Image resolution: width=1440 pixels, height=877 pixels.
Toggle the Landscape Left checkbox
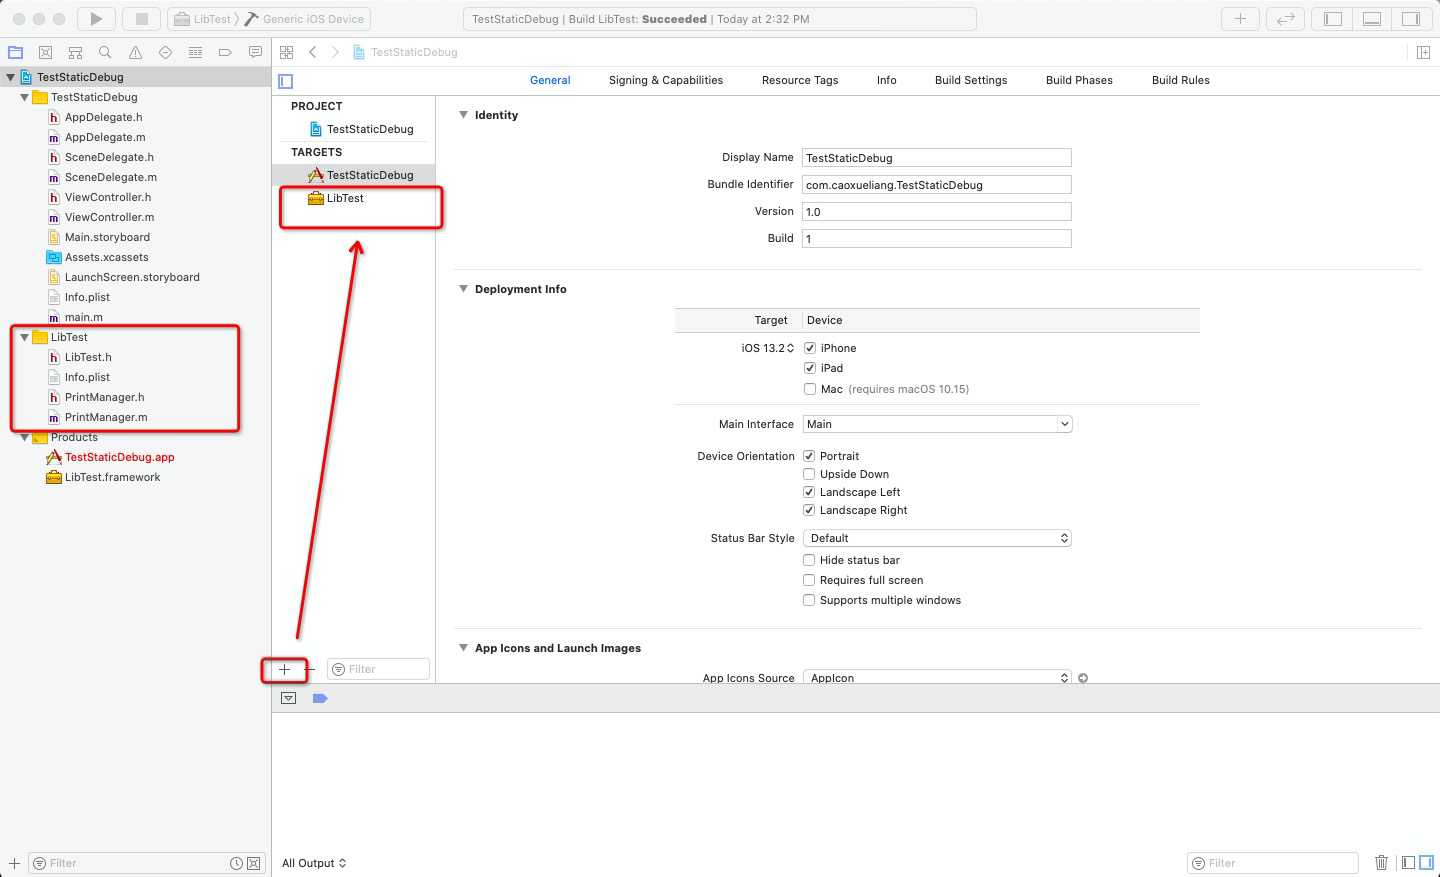point(809,492)
